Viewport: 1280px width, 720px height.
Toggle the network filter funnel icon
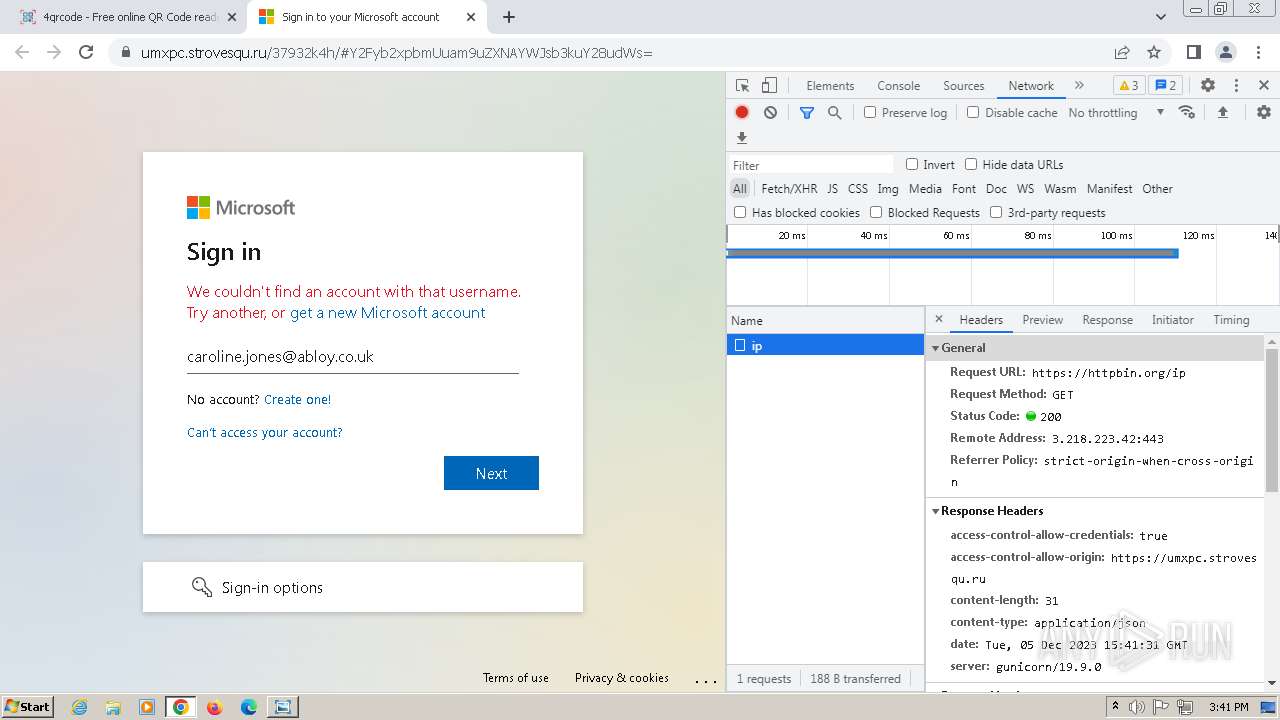[807, 113]
